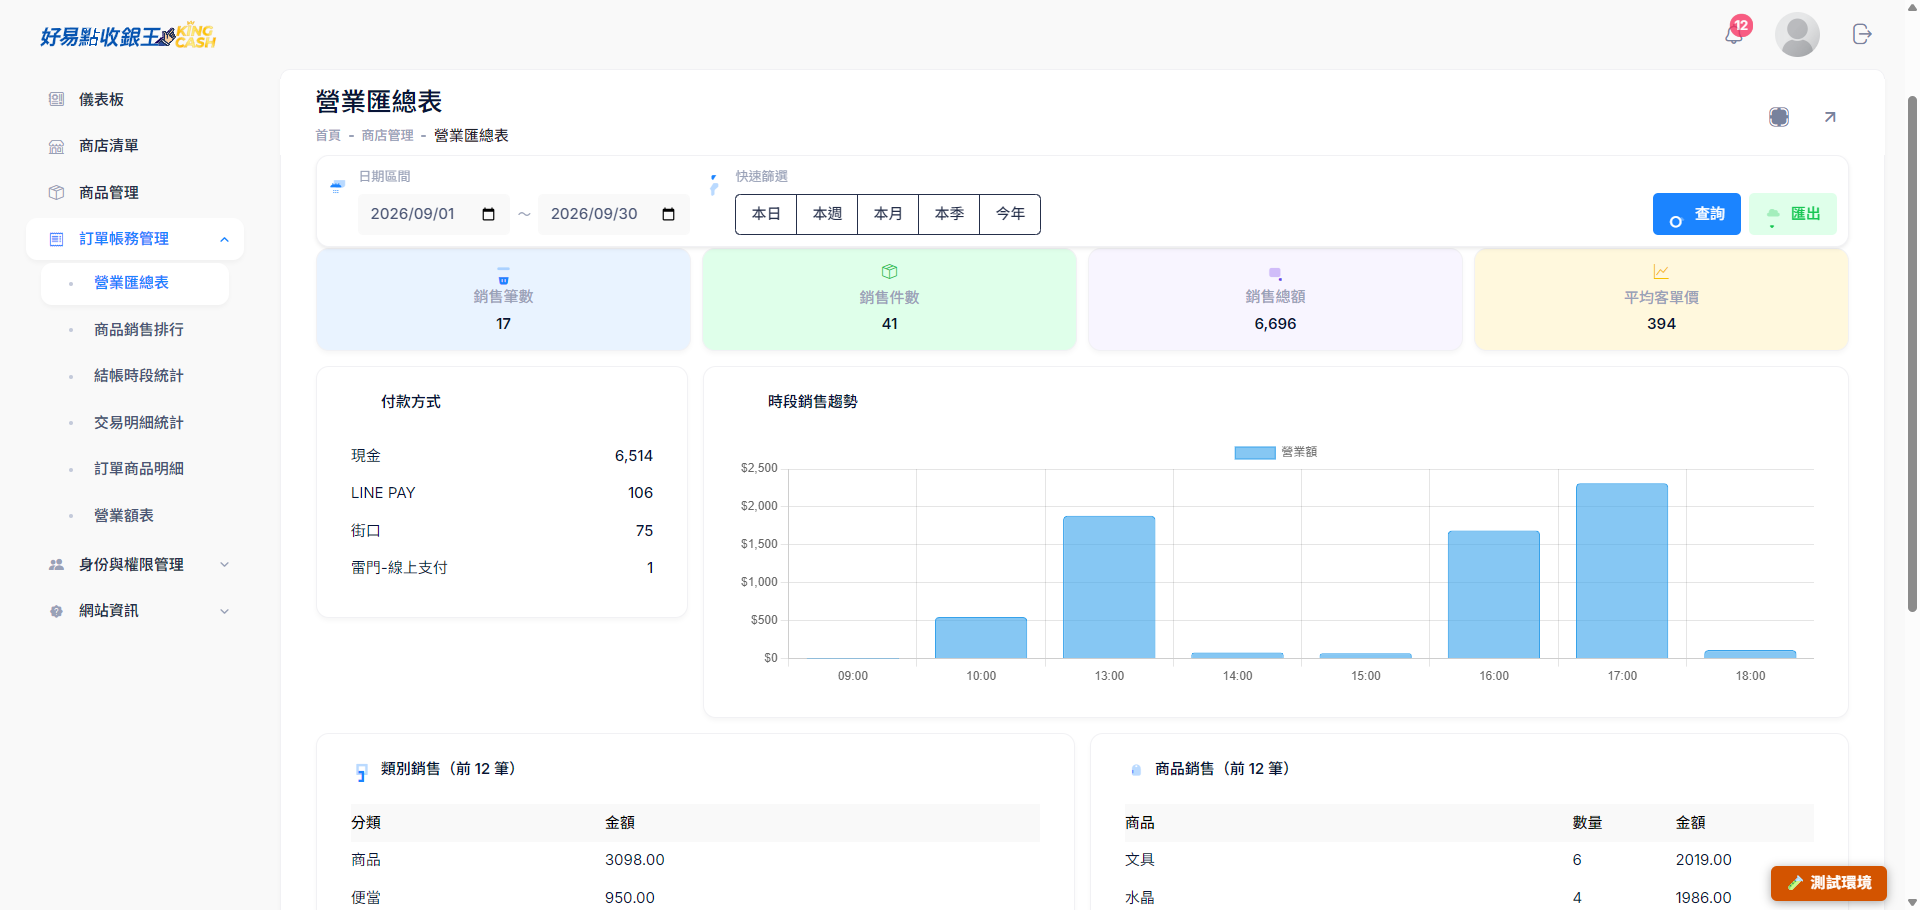Filter by 今年 quick button
Screen dimensions: 1920x910
(x=1010, y=214)
